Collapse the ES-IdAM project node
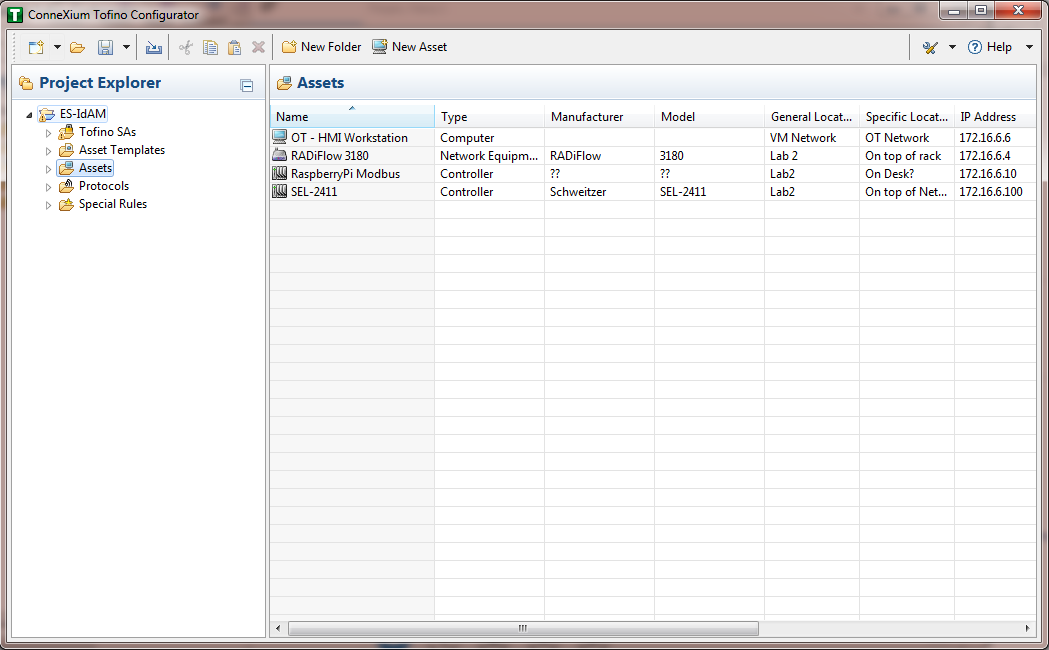The width and height of the screenshot is (1049, 650). [29, 114]
